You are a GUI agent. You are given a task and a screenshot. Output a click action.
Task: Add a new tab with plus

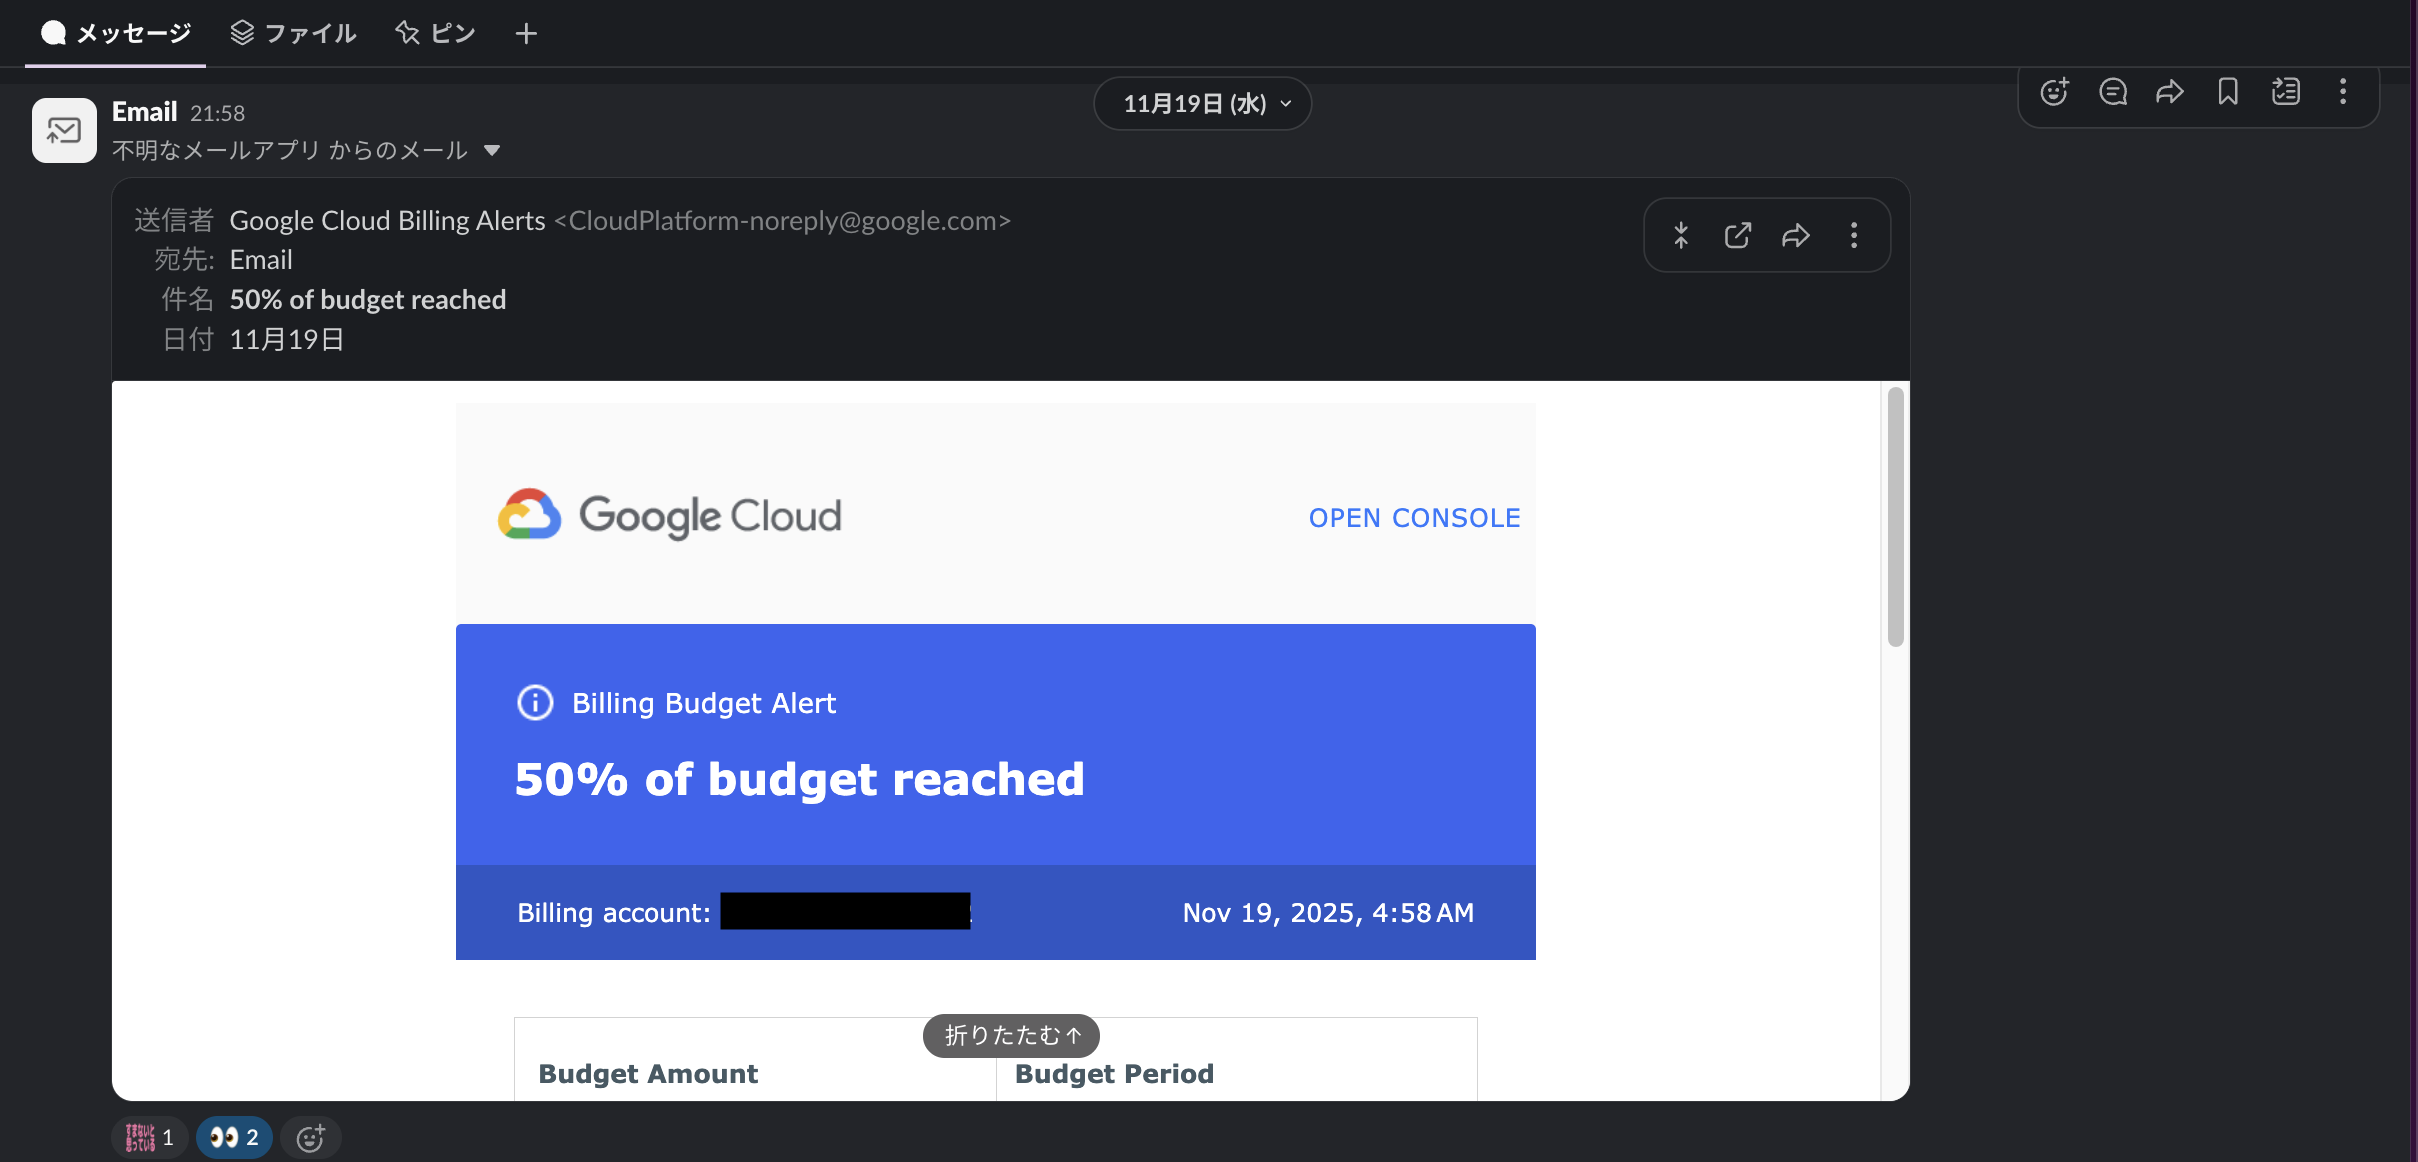(x=526, y=33)
